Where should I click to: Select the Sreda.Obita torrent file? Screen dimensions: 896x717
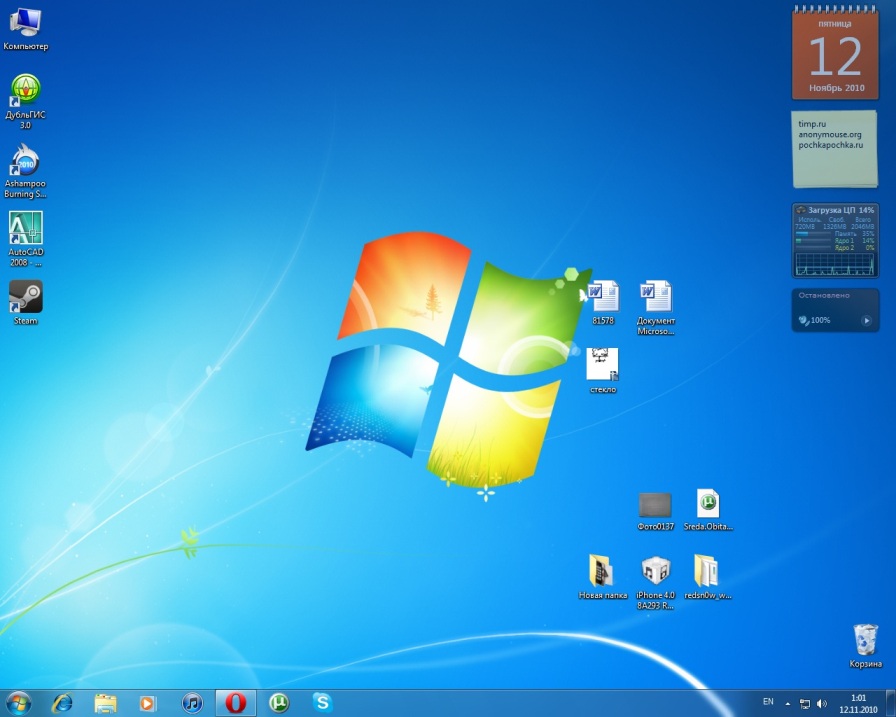(708, 510)
